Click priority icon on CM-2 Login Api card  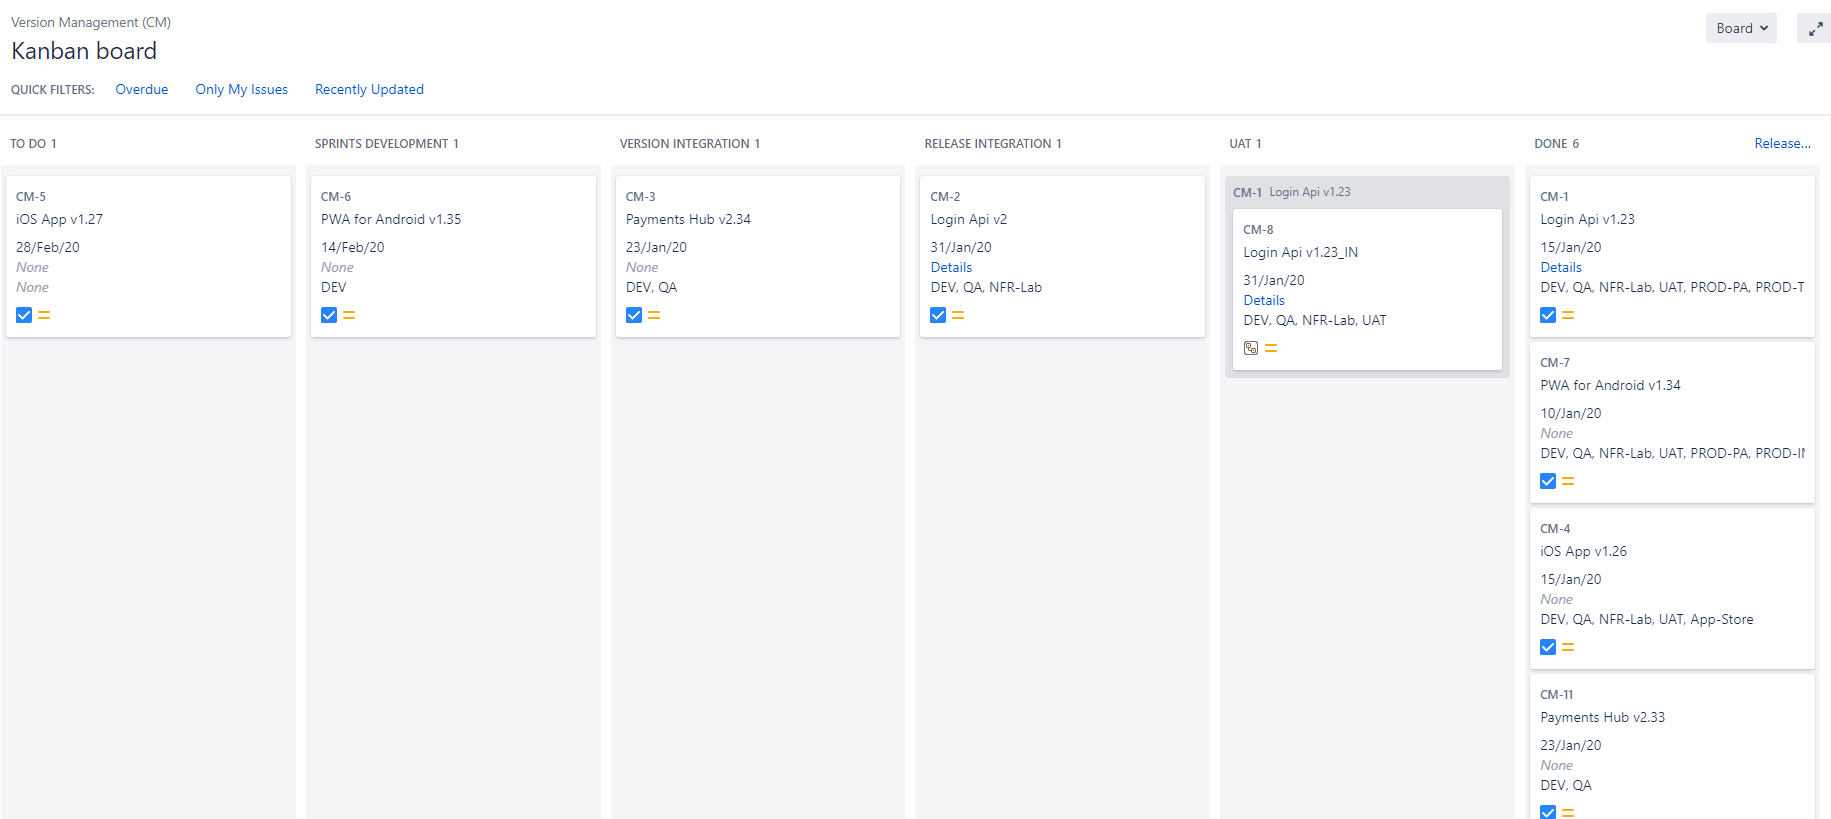[958, 315]
